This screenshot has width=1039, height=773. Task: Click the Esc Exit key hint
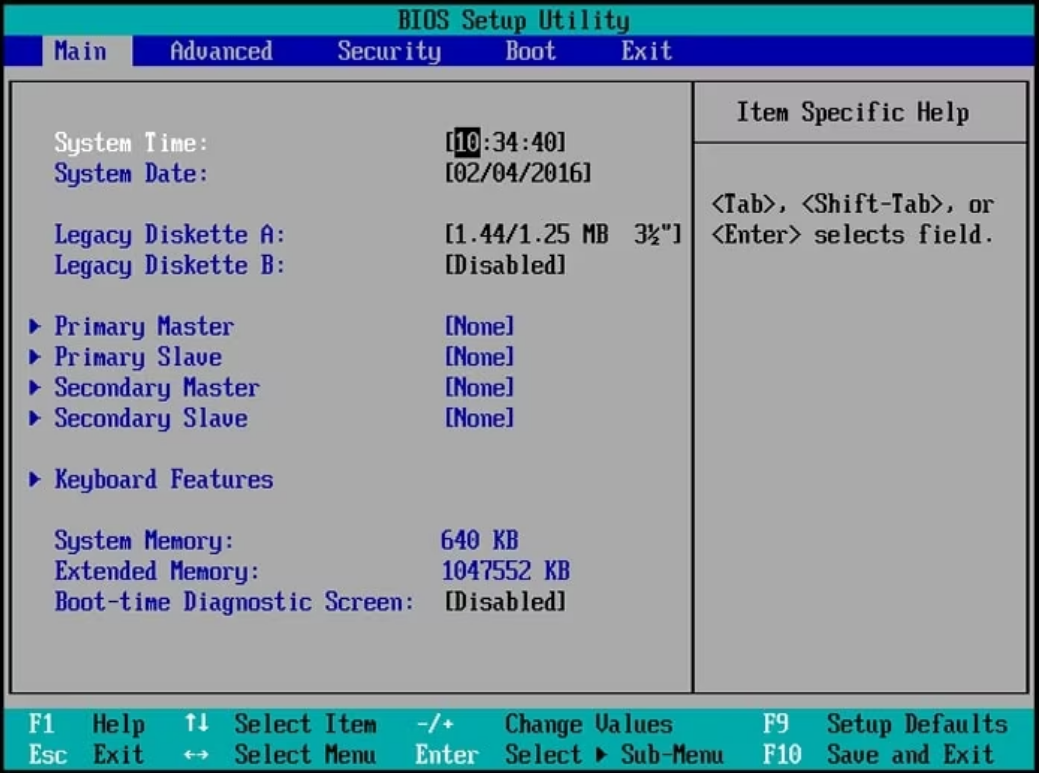tap(86, 754)
